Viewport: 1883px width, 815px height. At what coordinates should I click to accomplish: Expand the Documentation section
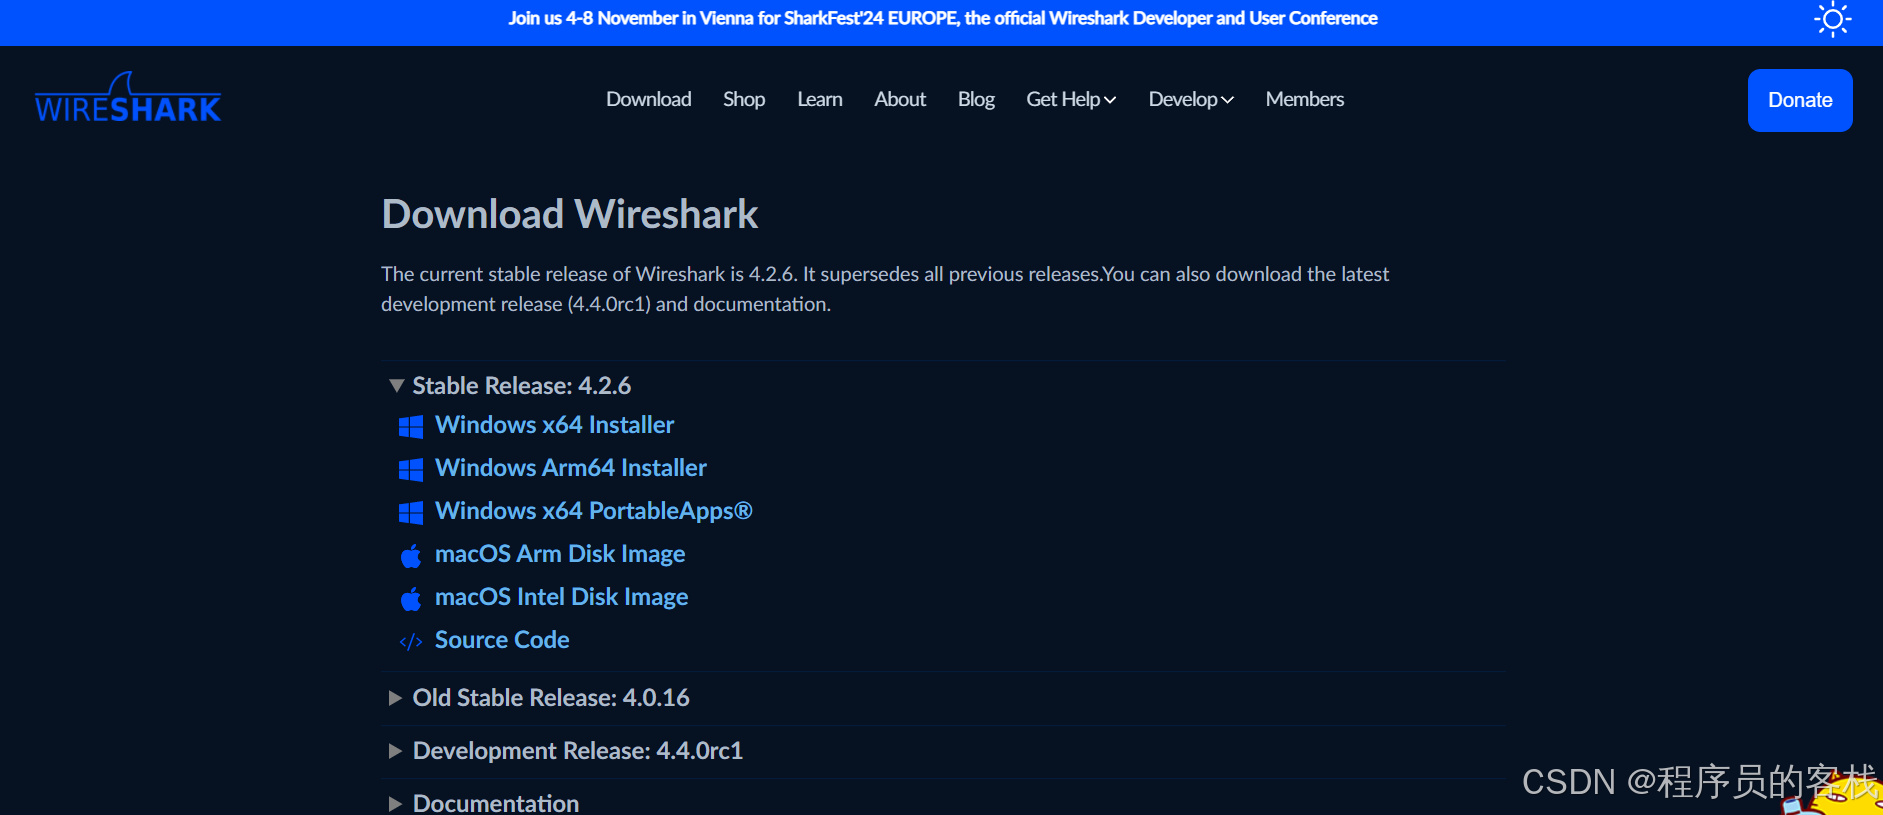(484, 803)
